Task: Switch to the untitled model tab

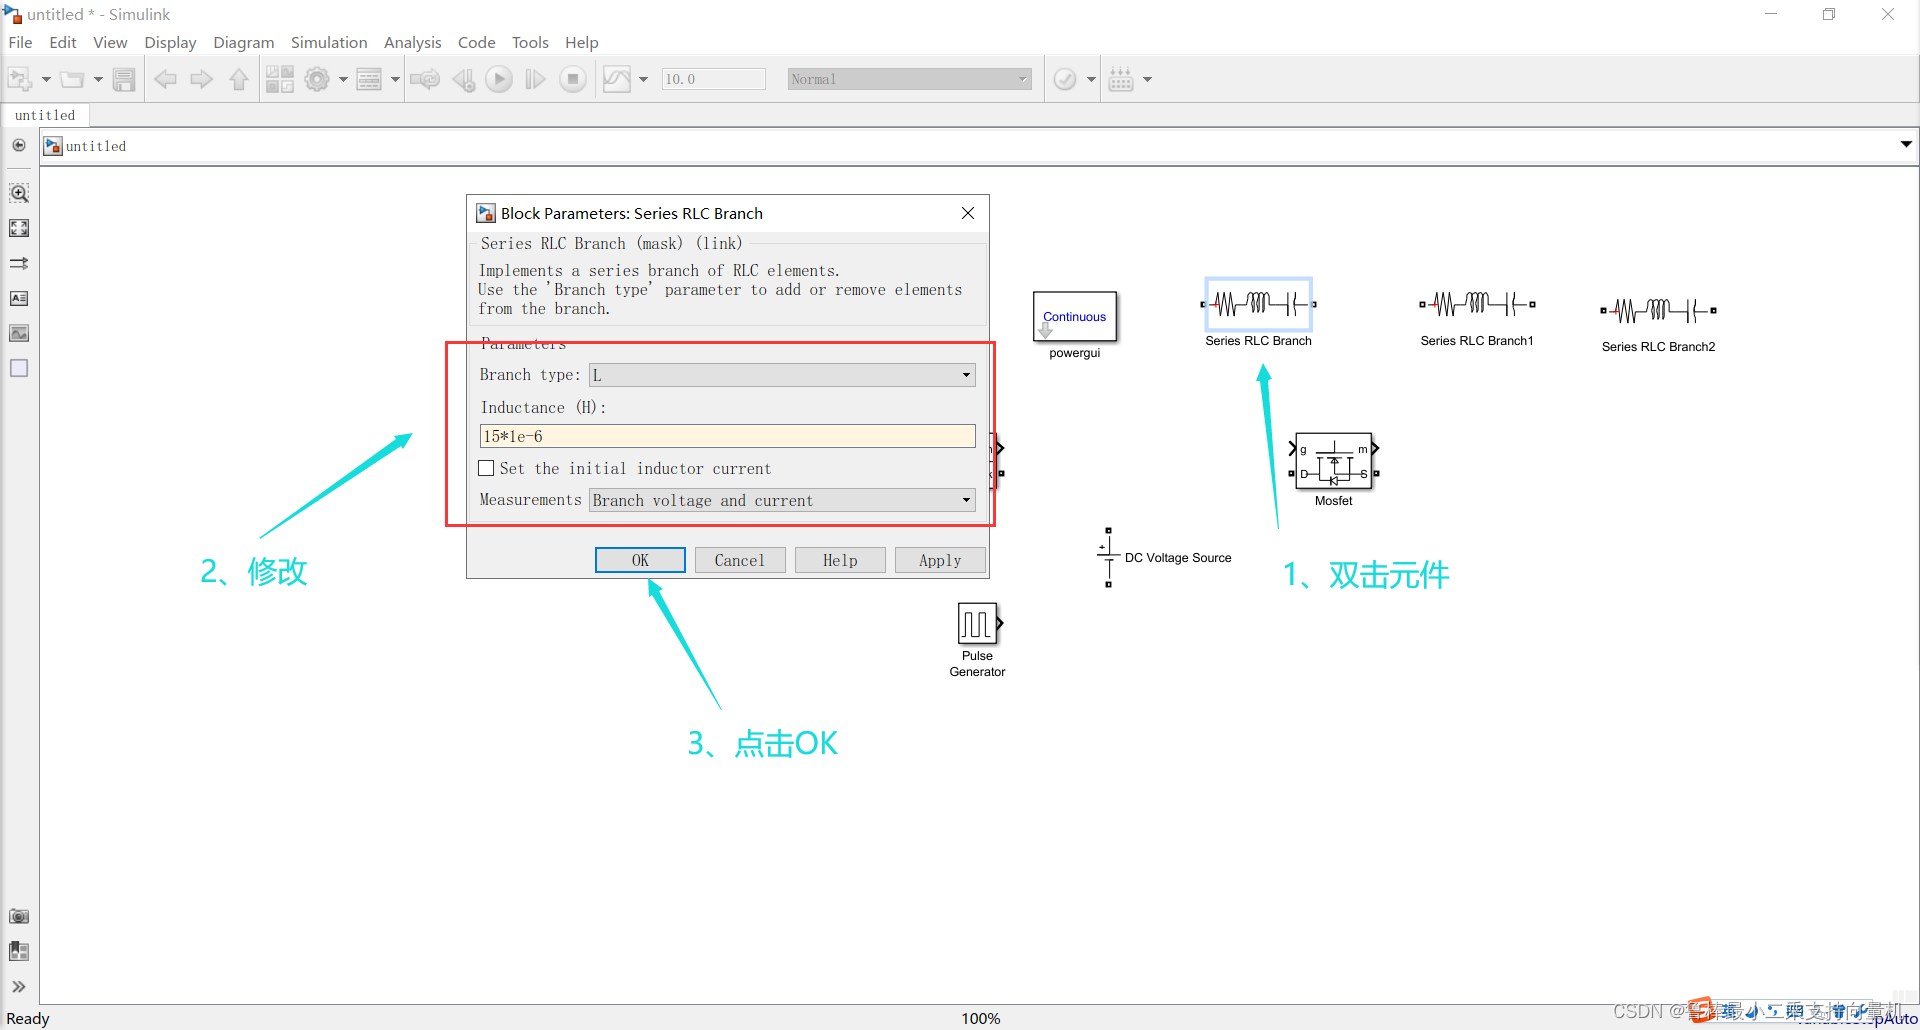Action: [x=45, y=115]
